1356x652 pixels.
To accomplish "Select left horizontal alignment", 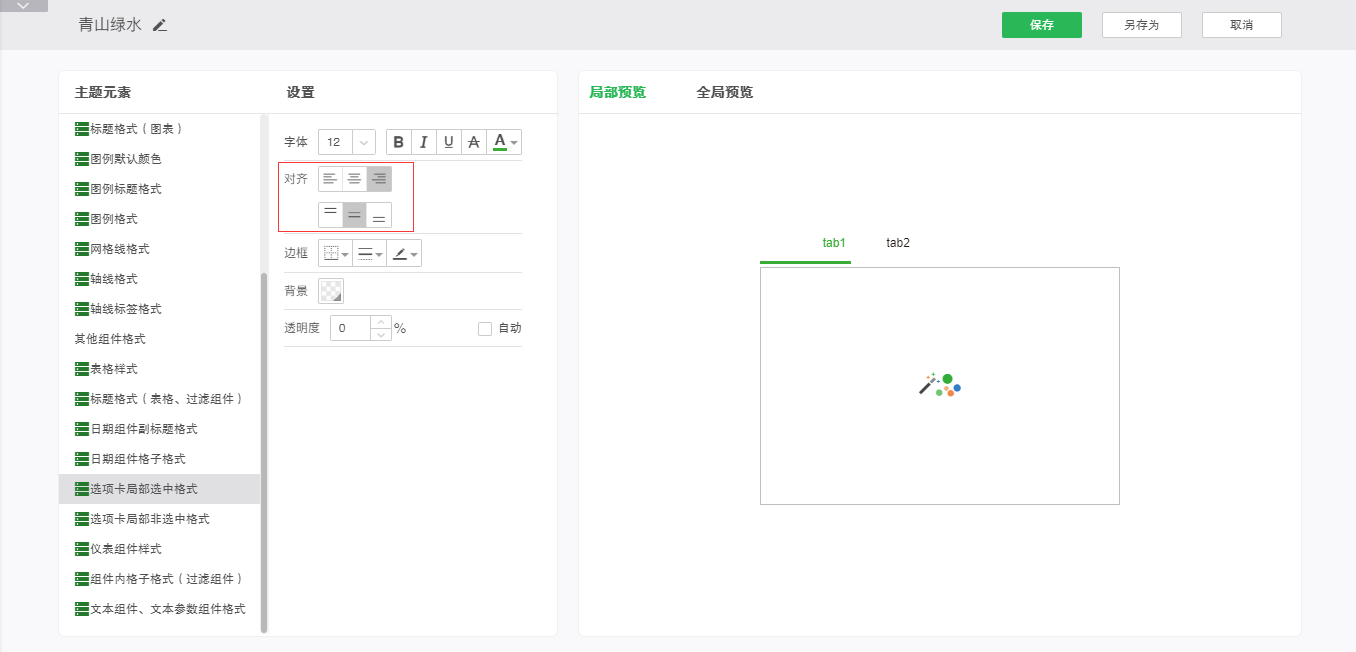I will pyautogui.click(x=330, y=179).
